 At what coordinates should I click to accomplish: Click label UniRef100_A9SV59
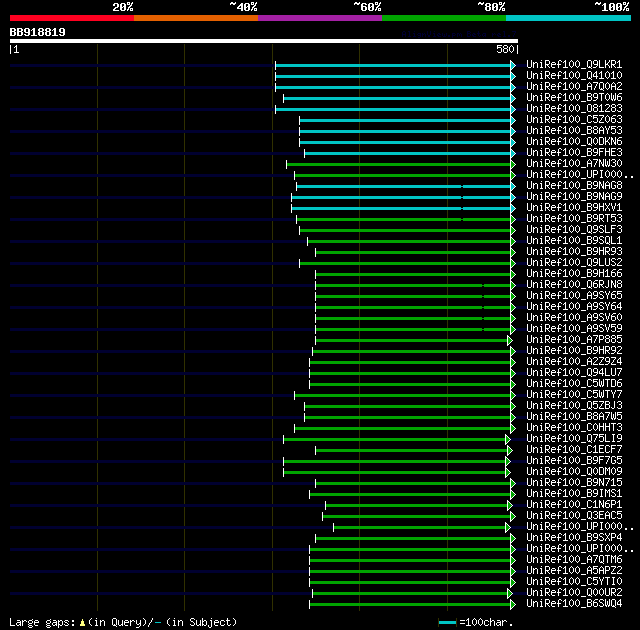[574, 329]
